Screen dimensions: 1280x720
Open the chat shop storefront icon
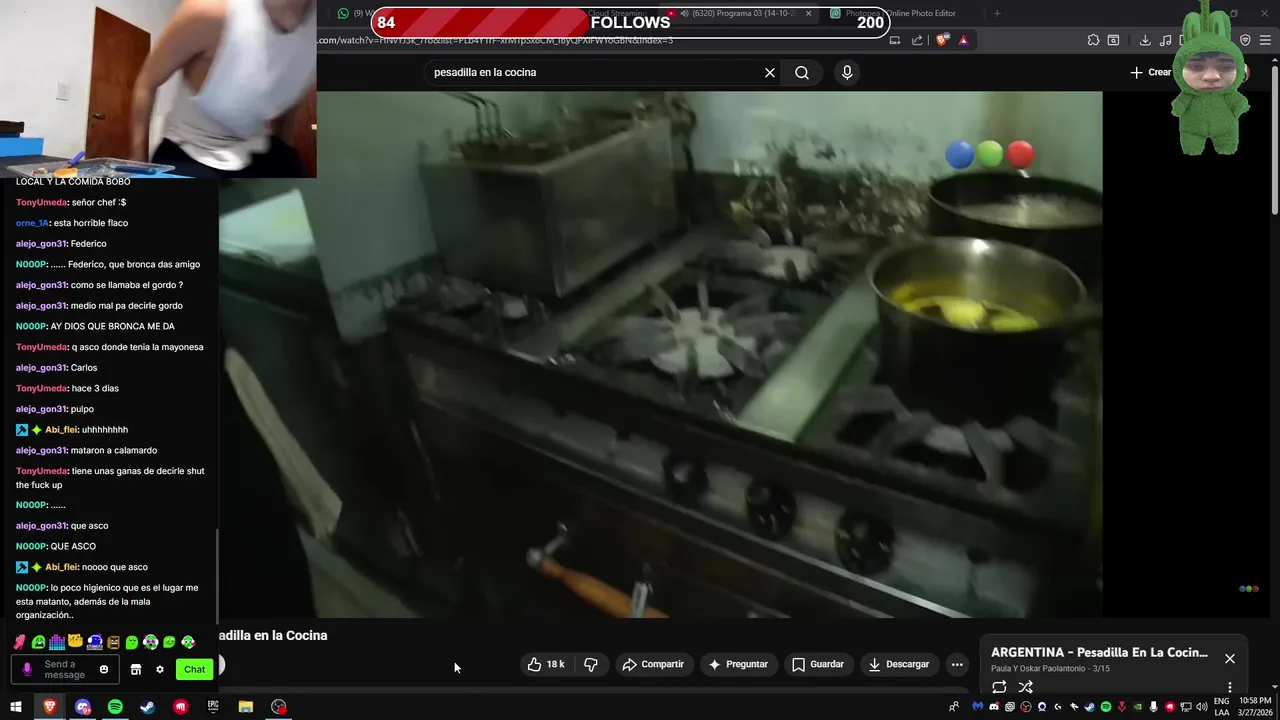[x=136, y=669]
